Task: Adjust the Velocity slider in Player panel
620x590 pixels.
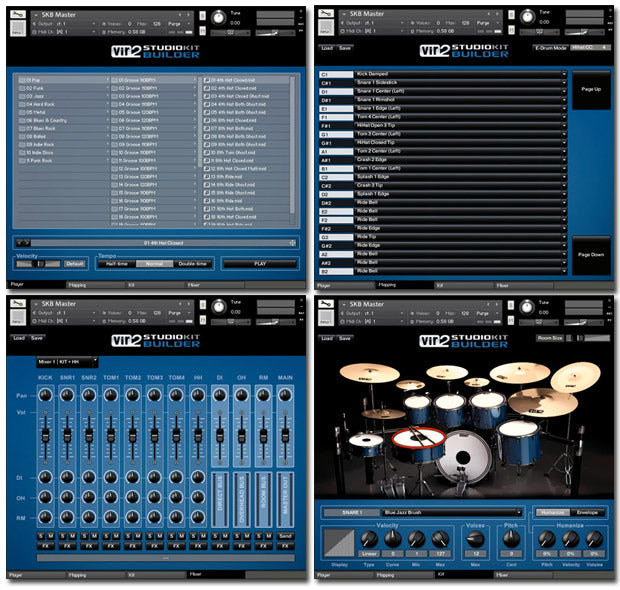Action: [x=38, y=264]
